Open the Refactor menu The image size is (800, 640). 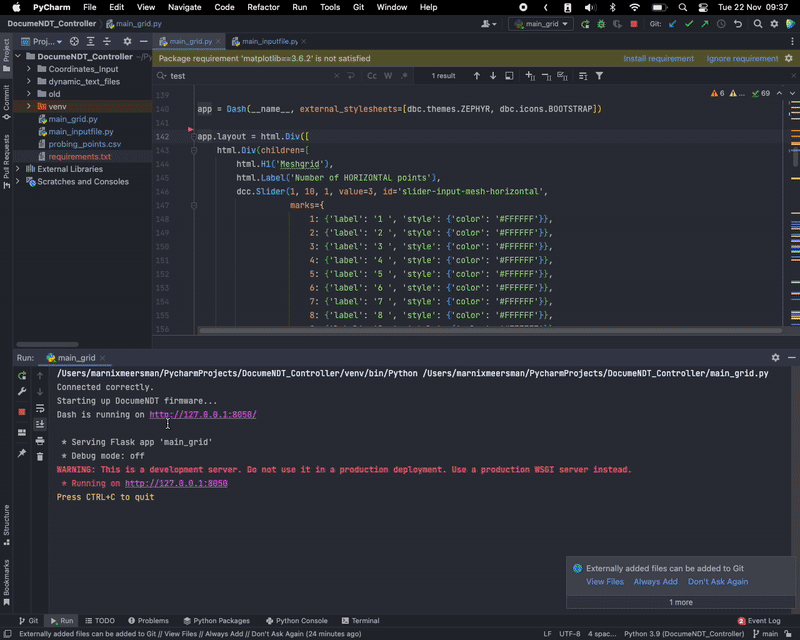coord(263,7)
